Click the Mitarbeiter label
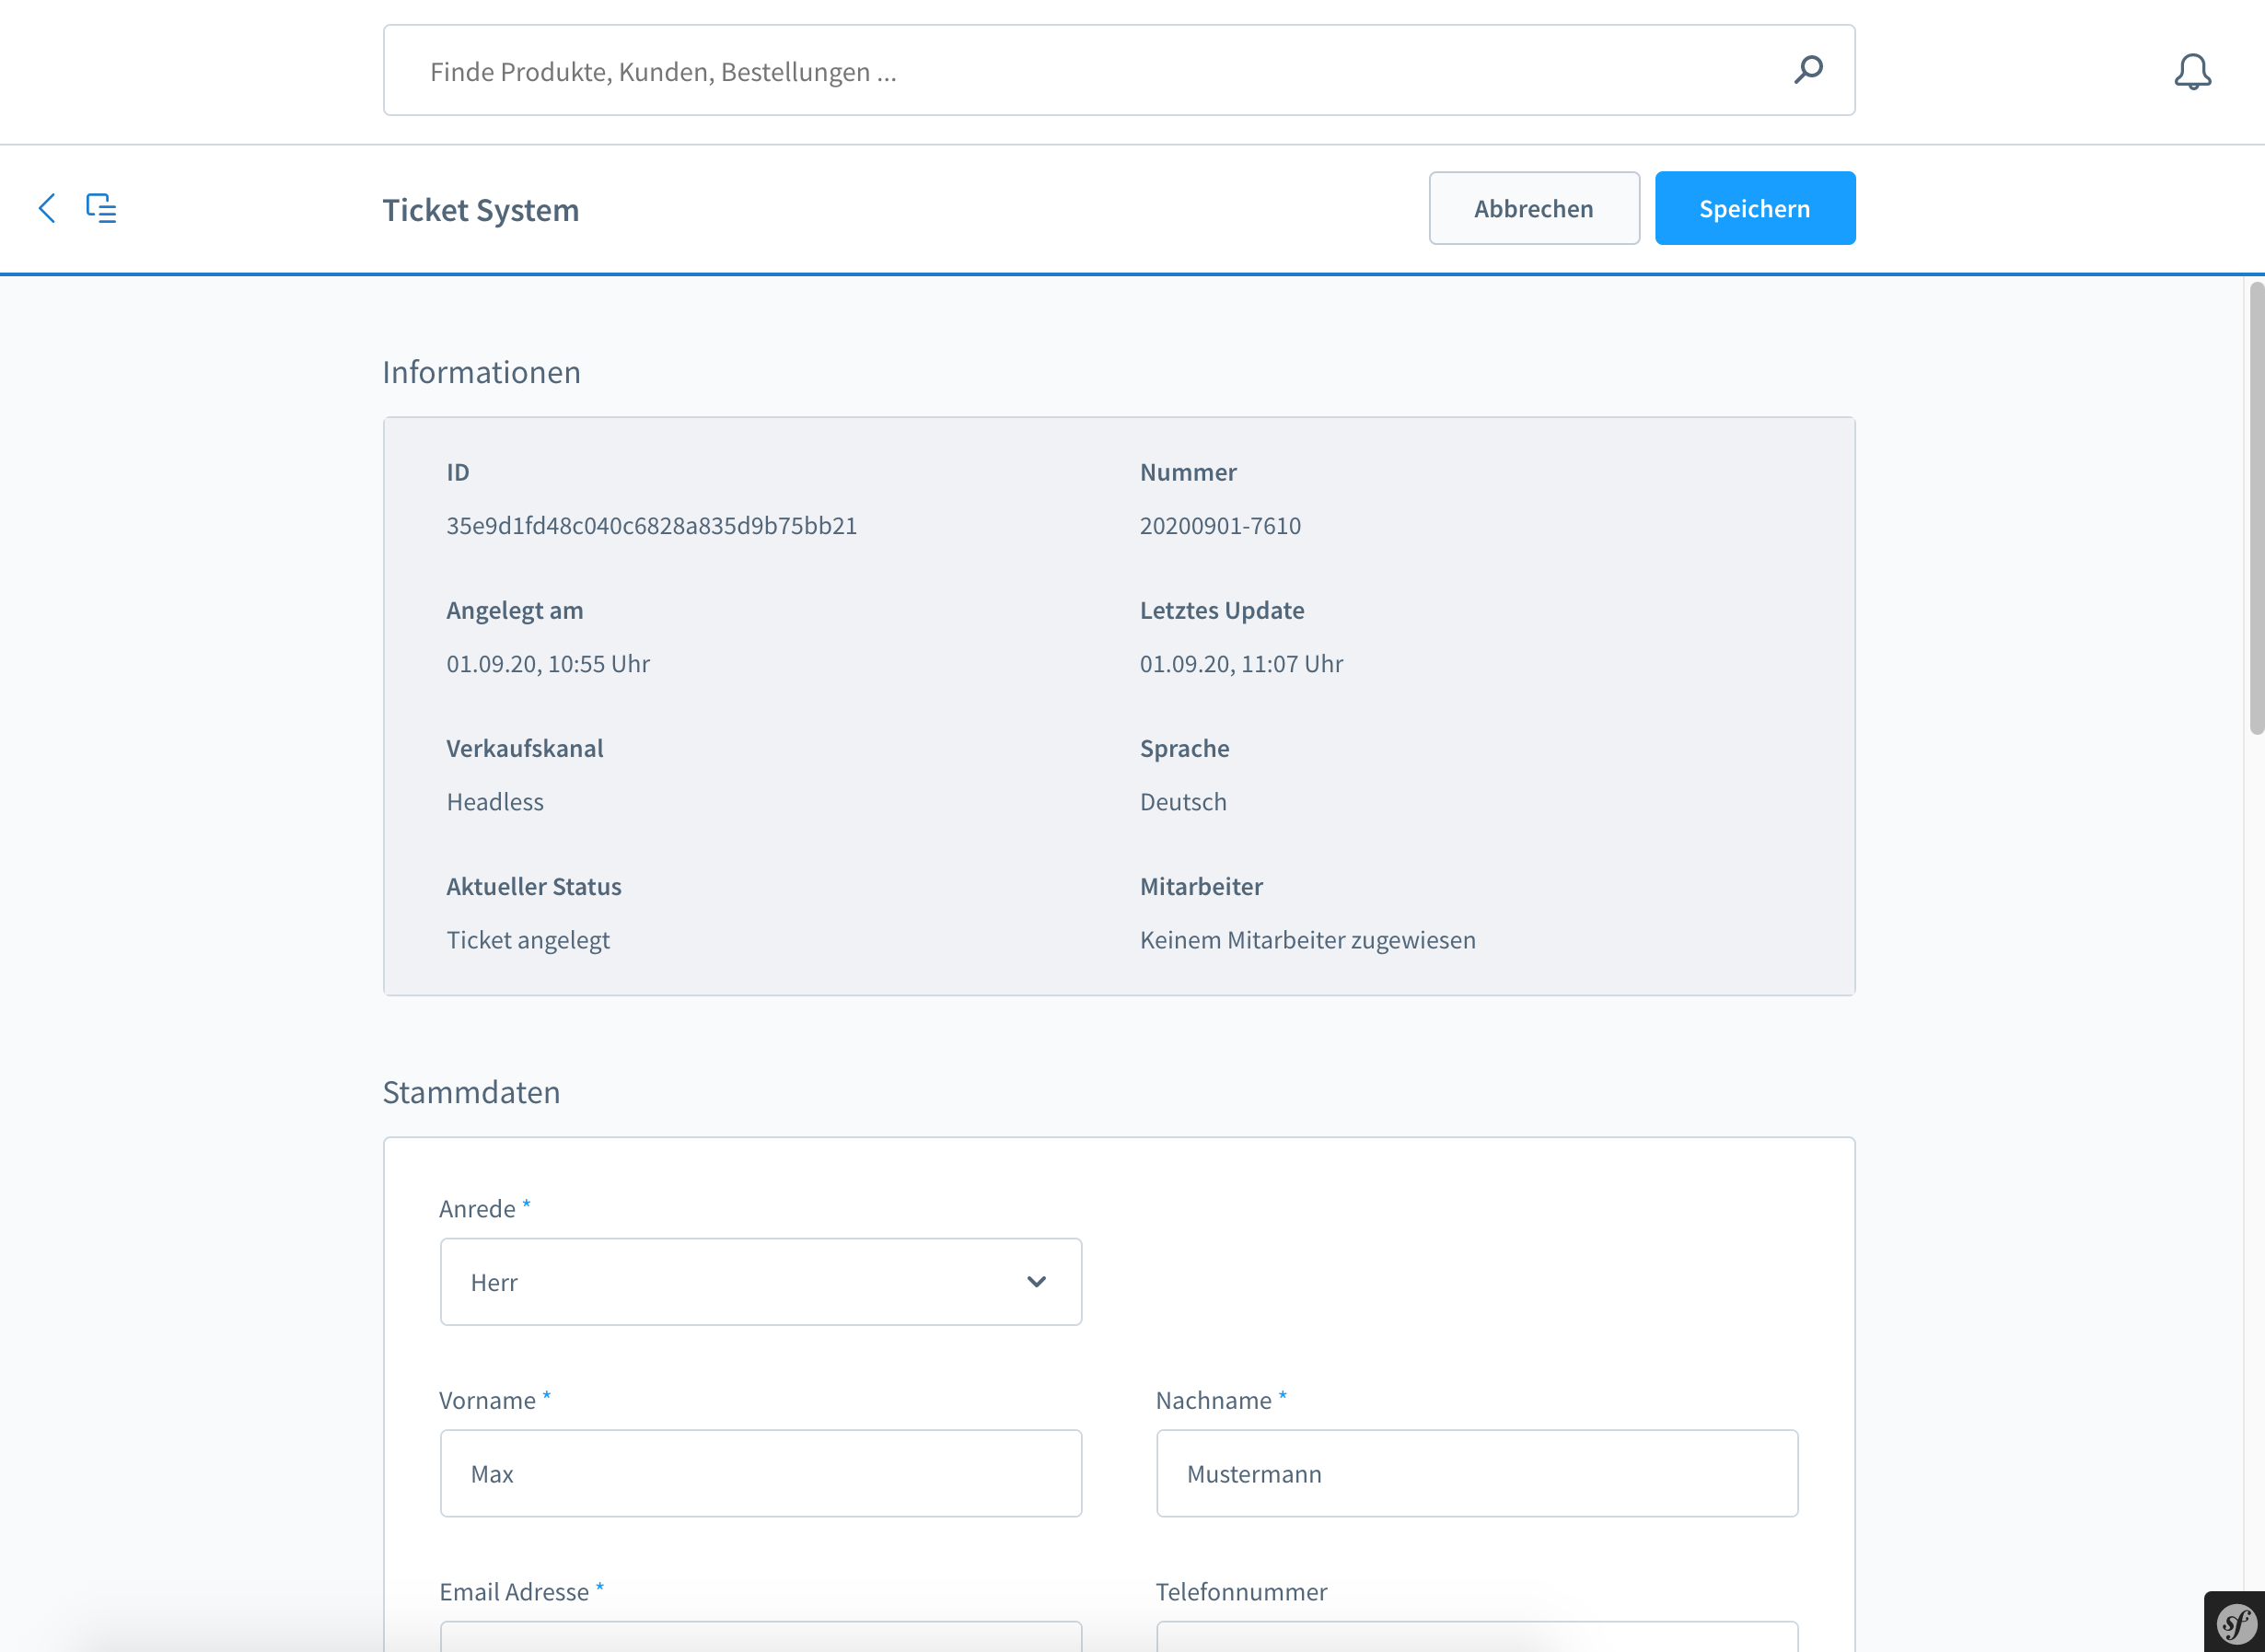This screenshot has height=1652, width=2265. pos(1201,886)
